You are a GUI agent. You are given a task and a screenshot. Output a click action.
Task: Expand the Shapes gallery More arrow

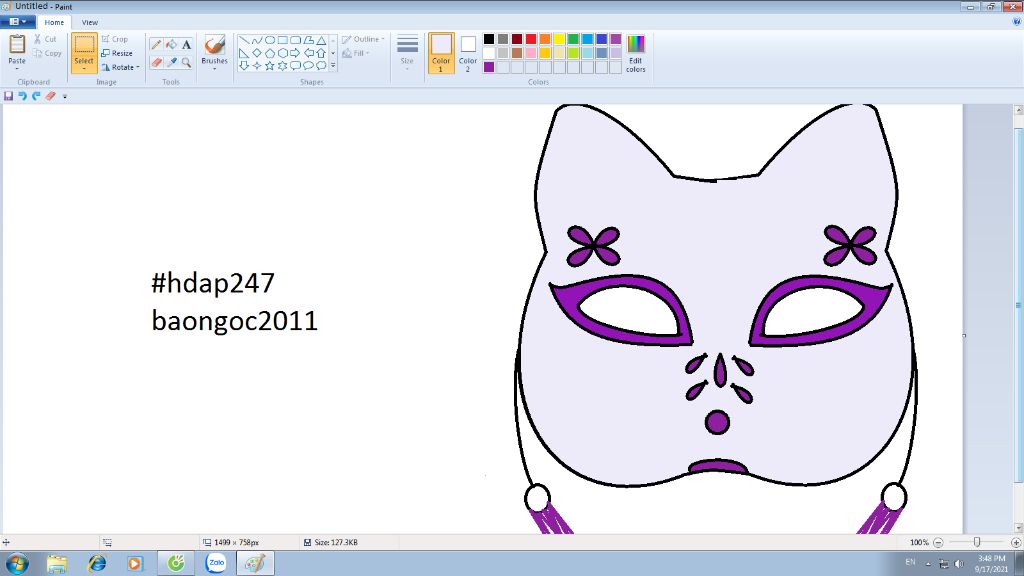click(333, 65)
